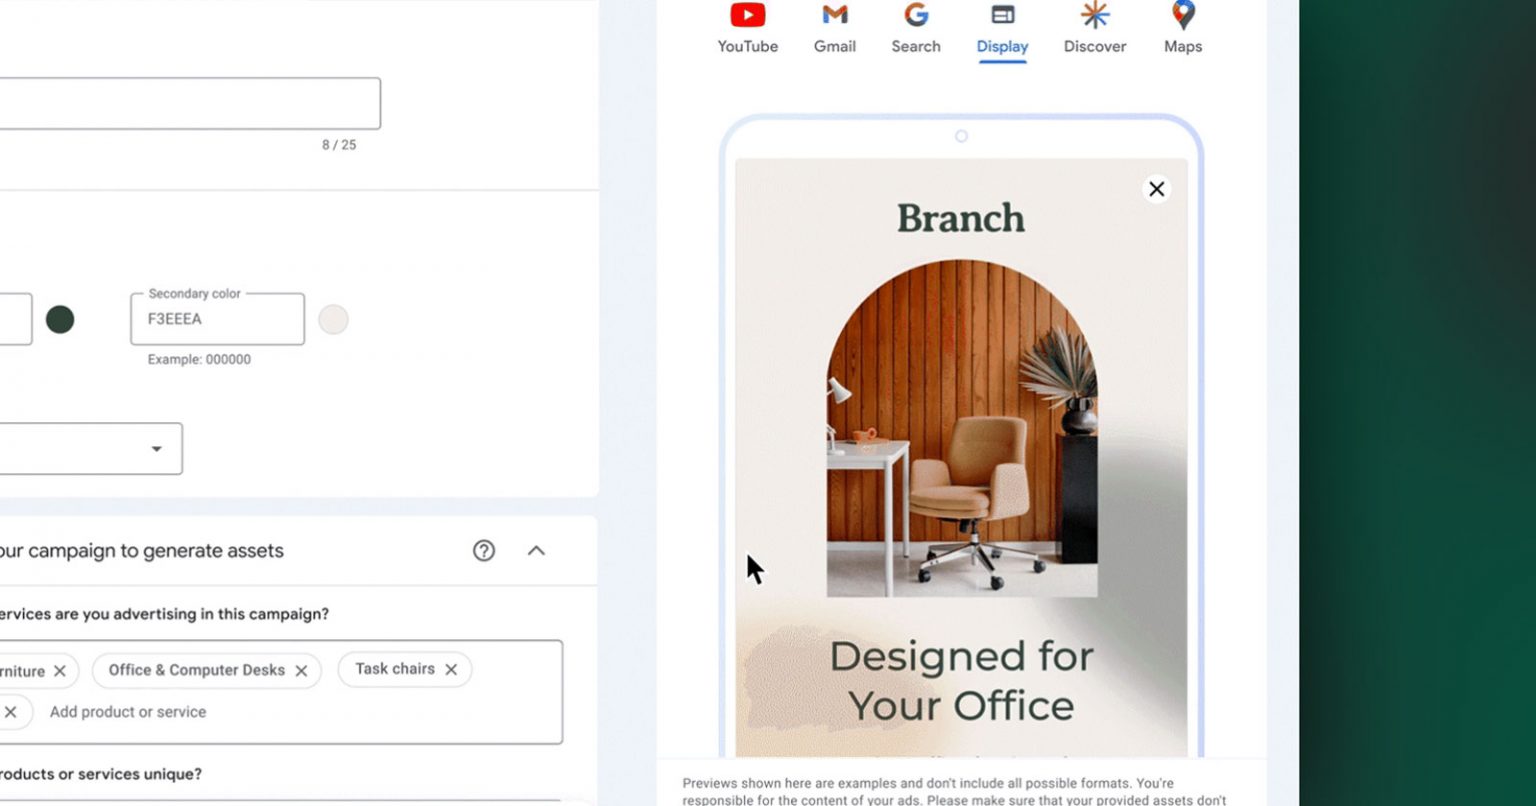Pick the light secondary color swatch

pyautogui.click(x=333, y=320)
